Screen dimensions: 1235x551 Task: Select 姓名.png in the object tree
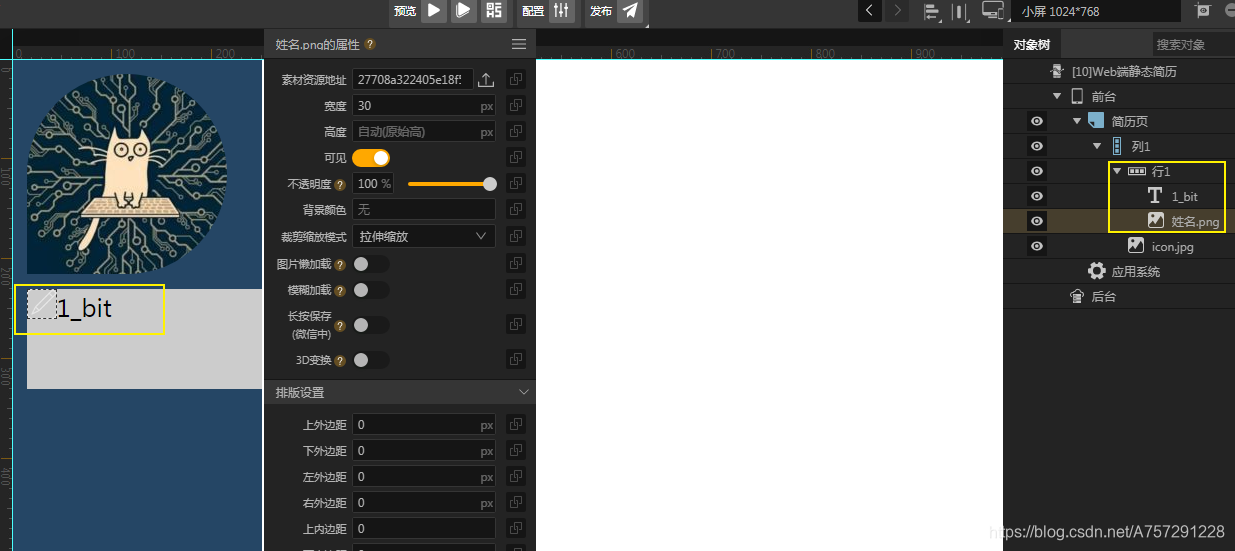coord(1195,221)
